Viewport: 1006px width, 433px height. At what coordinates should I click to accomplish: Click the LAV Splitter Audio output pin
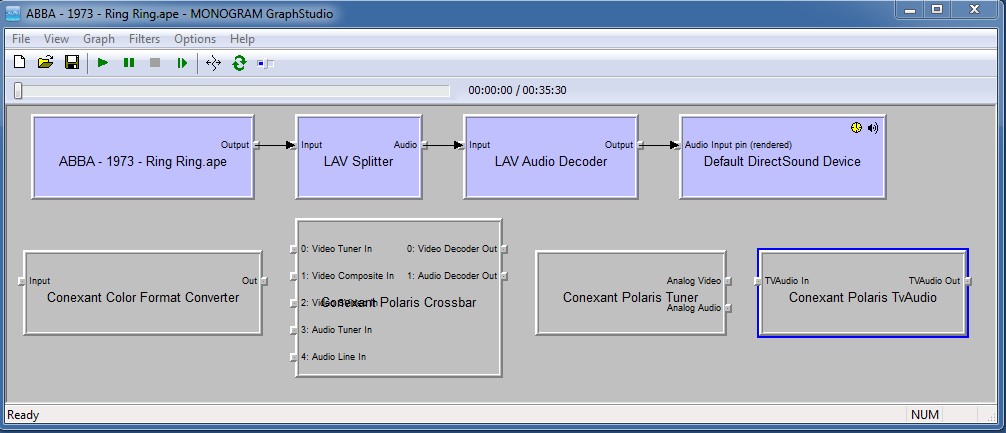pos(424,145)
